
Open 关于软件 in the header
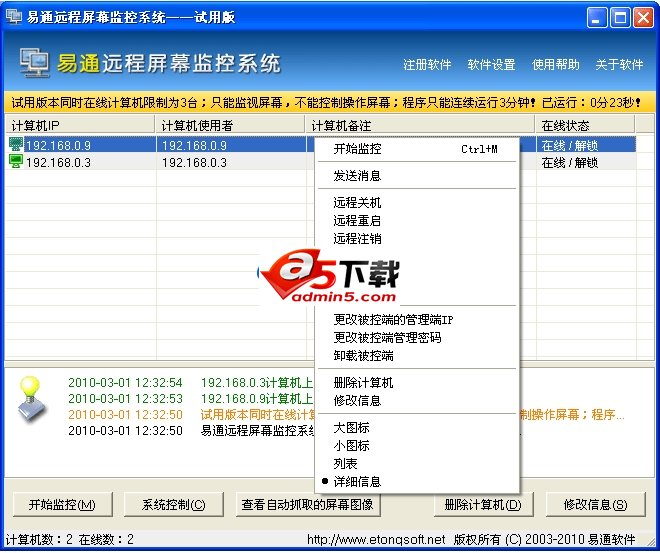[619, 65]
